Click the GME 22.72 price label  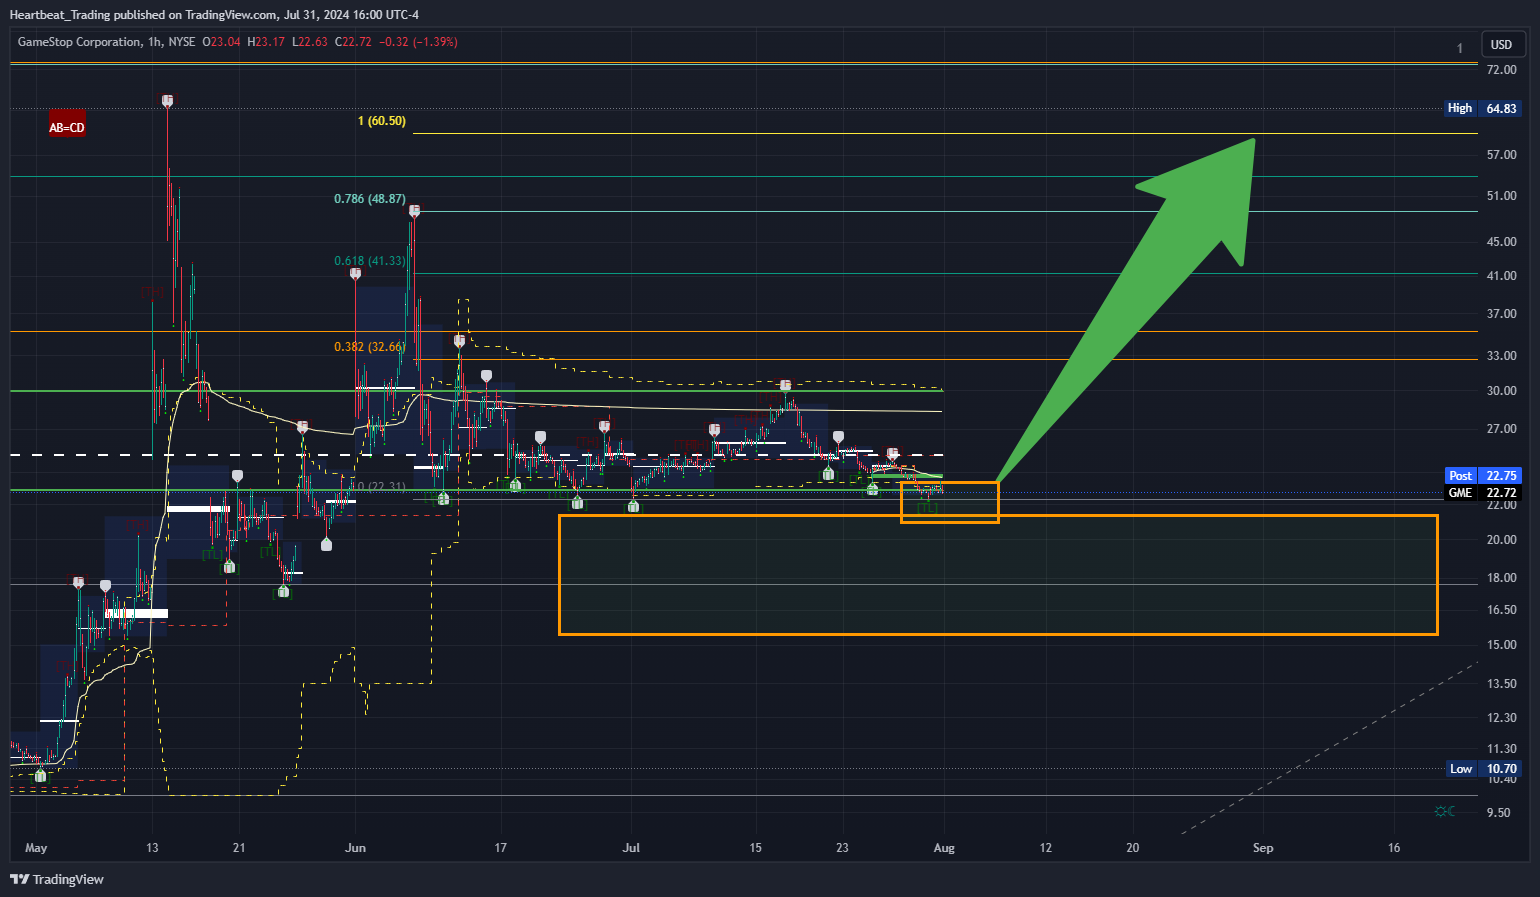point(1483,493)
